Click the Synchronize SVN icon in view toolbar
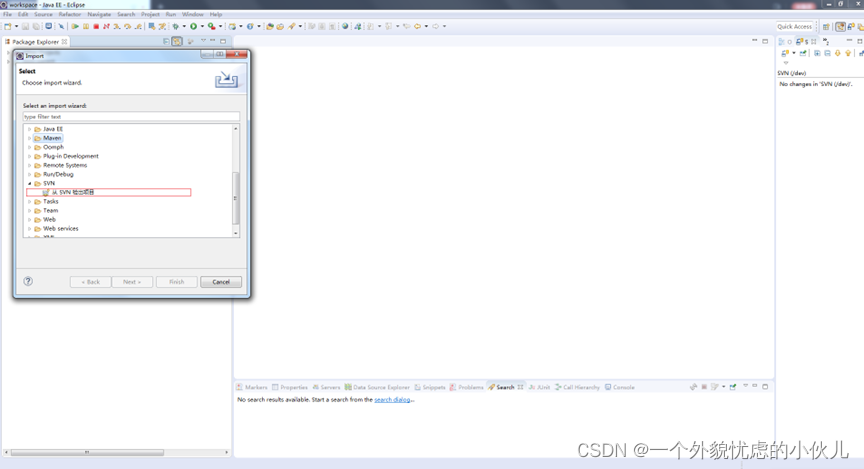This screenshot has width=864, height=469. [785, 53]
